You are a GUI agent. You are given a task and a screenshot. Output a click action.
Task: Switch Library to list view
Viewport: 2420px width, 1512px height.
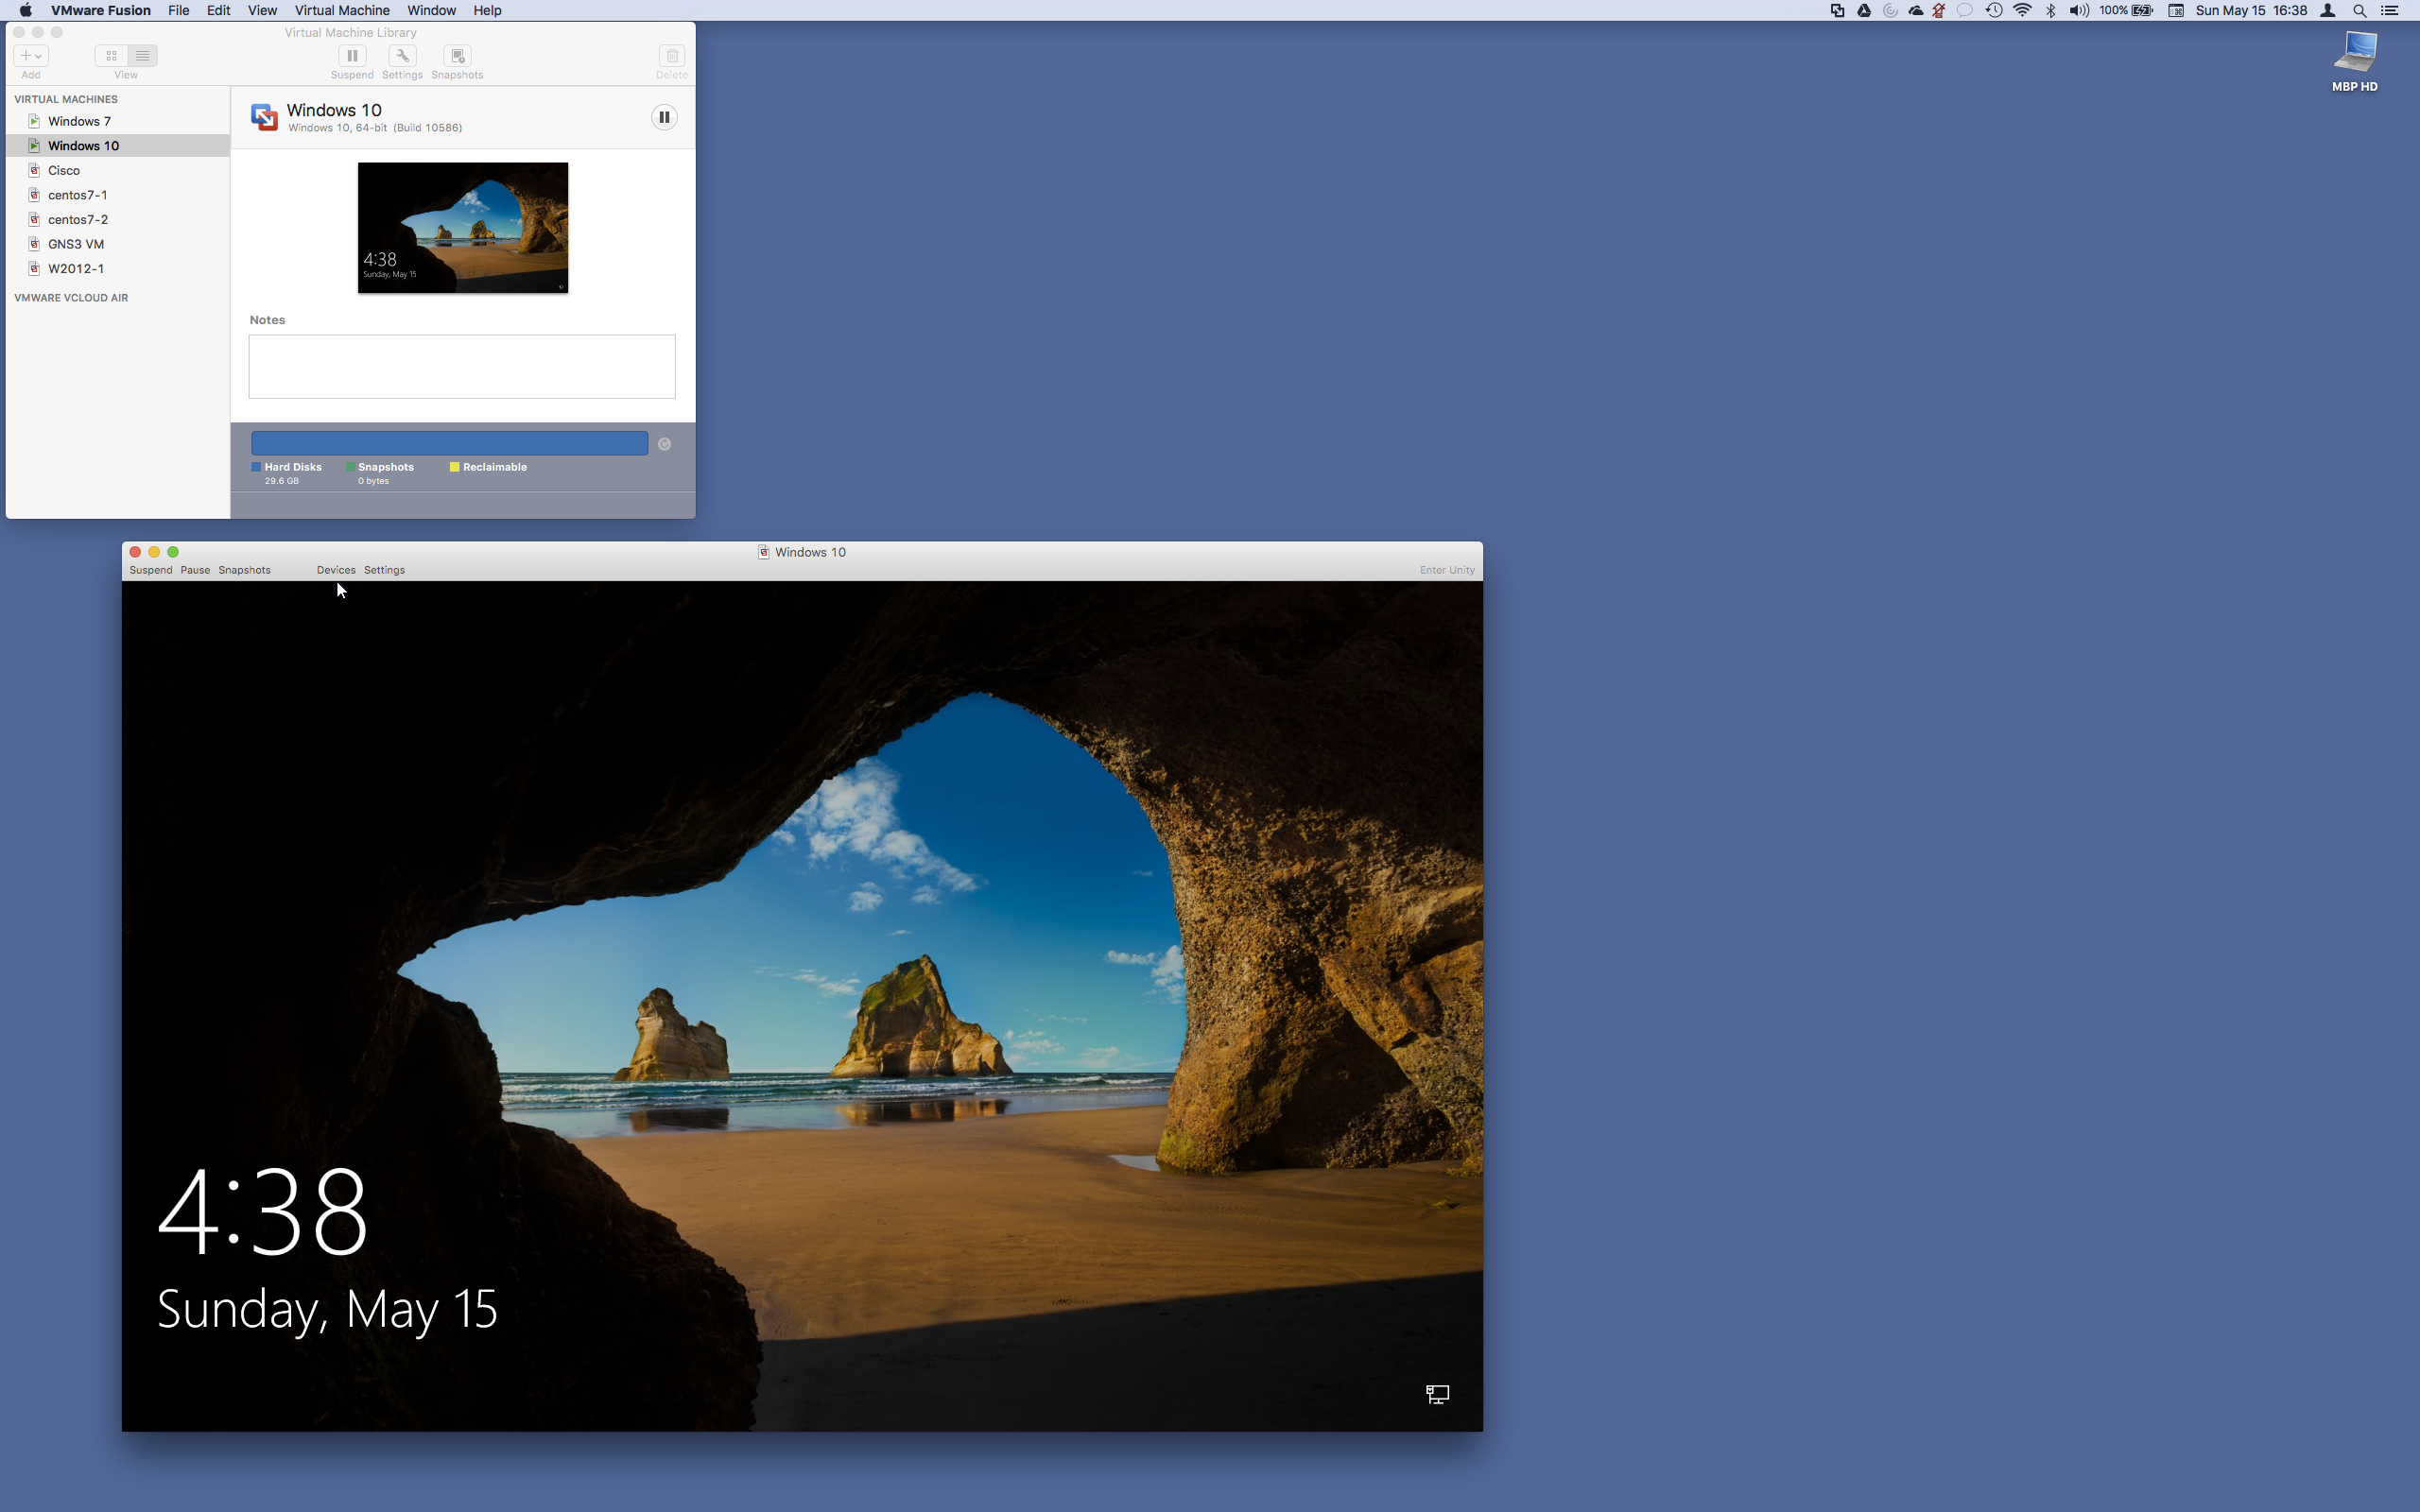coord(142,56)
